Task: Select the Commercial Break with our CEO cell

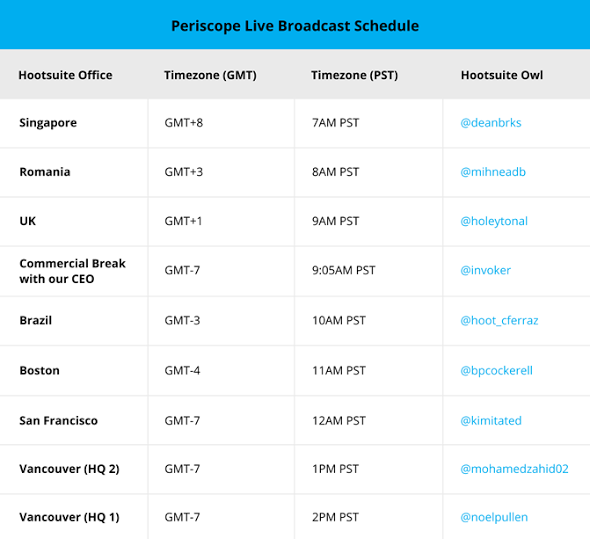Action: tap(72, 271)
